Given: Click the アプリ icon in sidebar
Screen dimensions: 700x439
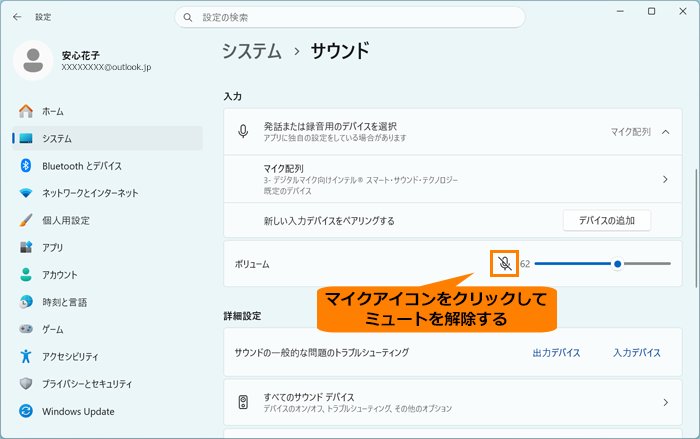Looking at the screenshot, I should [x=26, y=247].
